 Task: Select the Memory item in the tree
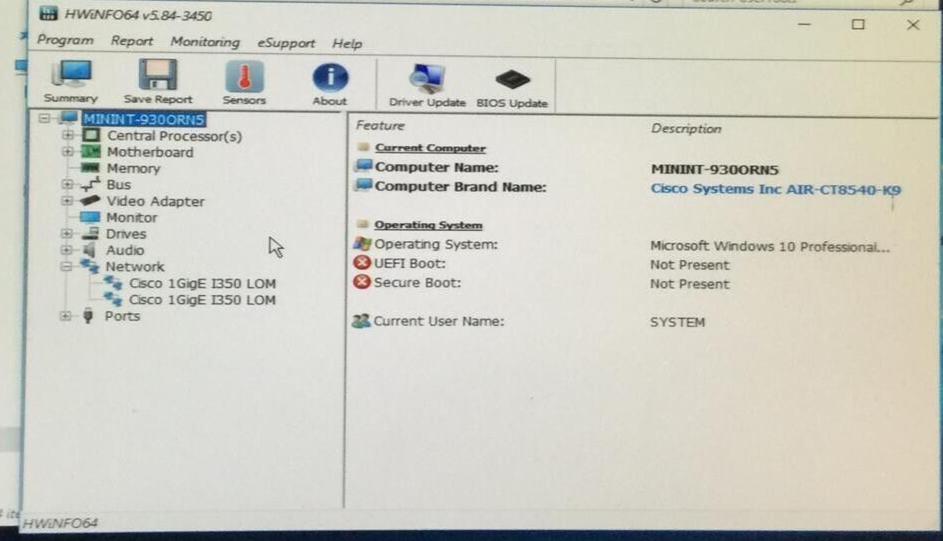133,168
